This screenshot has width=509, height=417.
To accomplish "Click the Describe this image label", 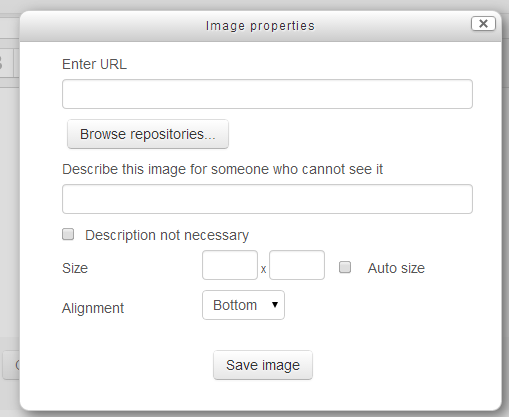I will coord(223,169).
